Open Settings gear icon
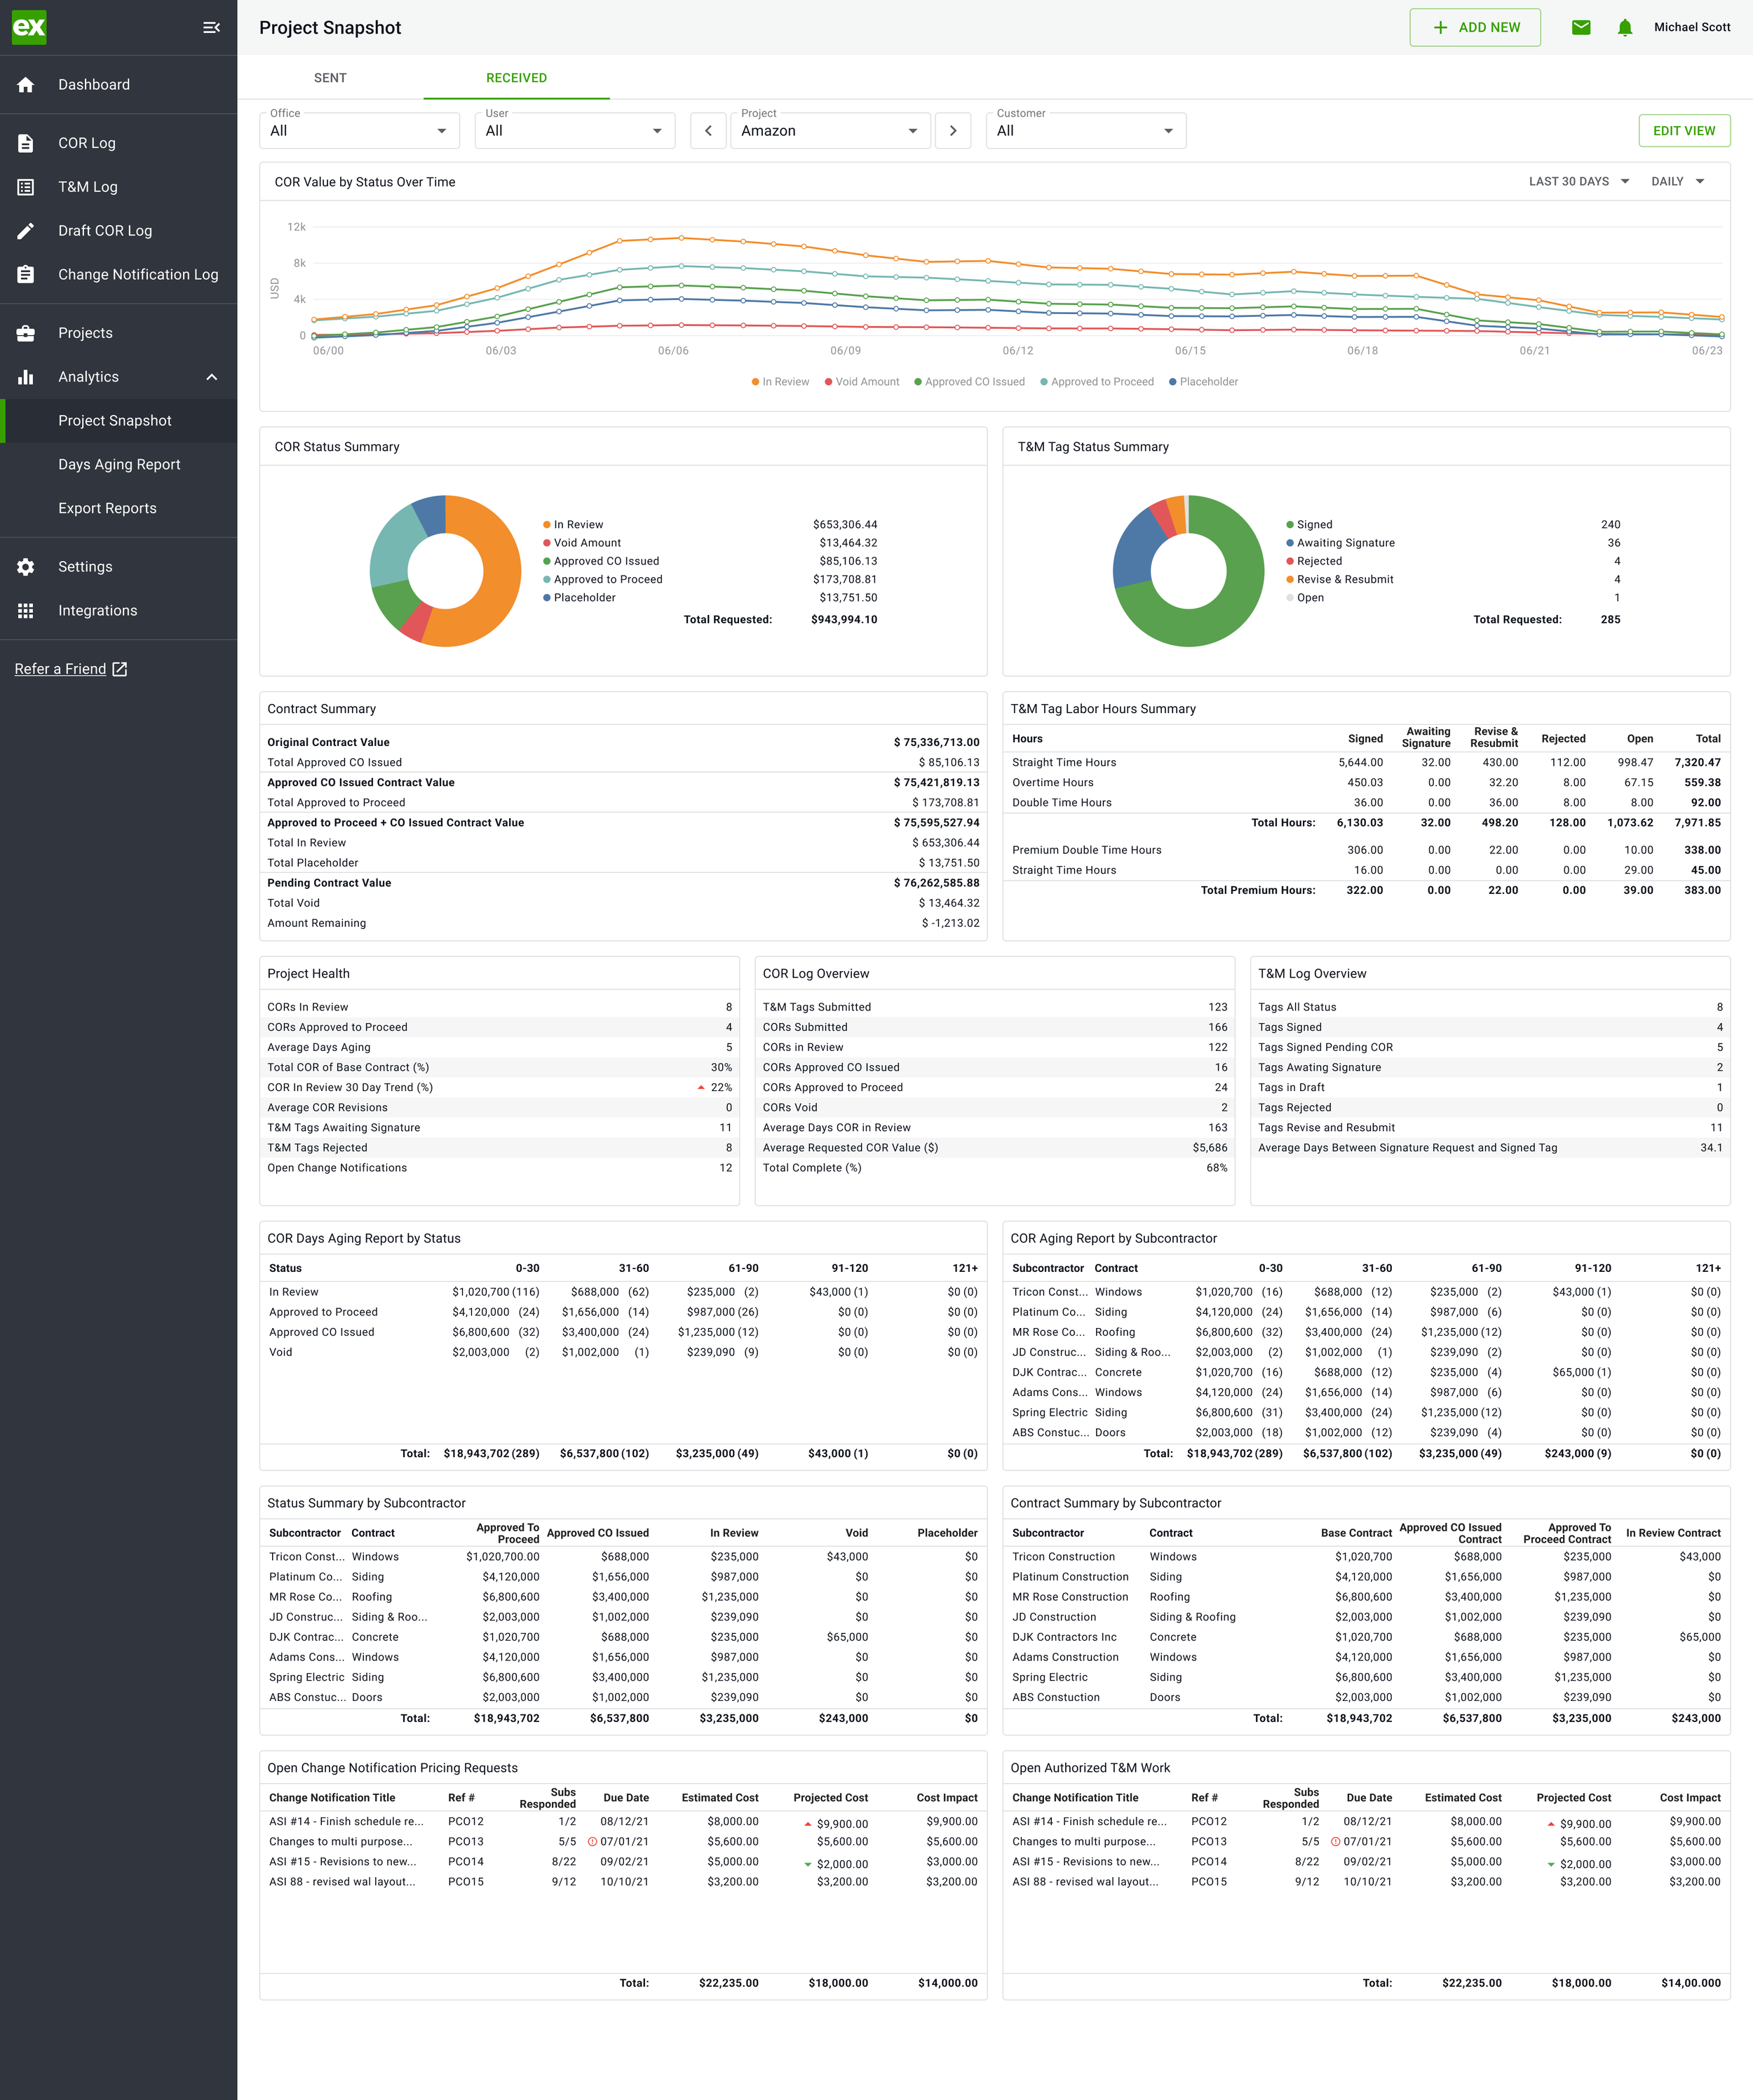 26,567
